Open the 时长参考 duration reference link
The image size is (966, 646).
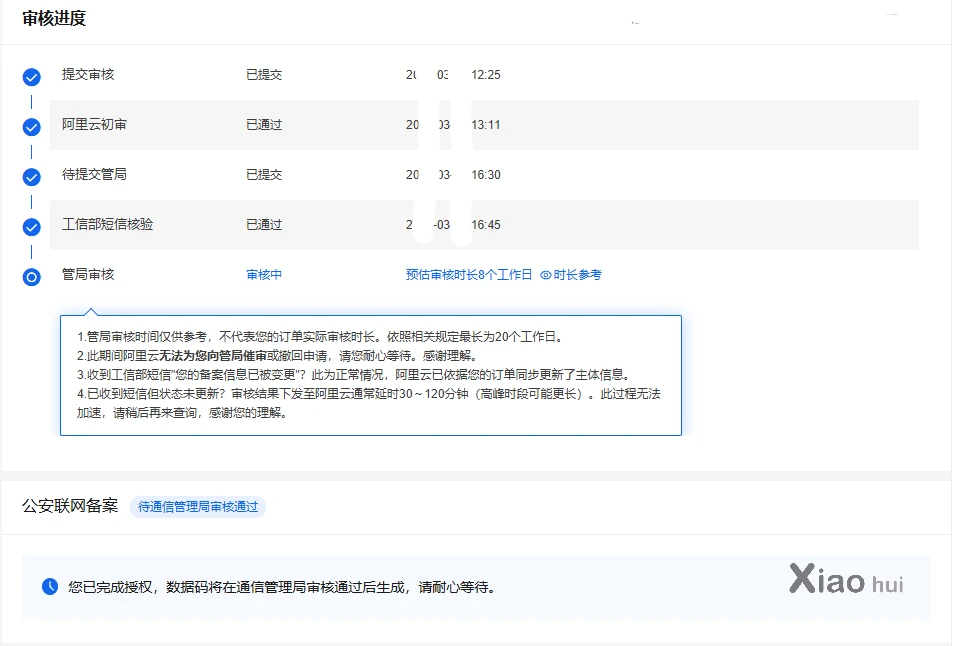click(x=577, y=275)
